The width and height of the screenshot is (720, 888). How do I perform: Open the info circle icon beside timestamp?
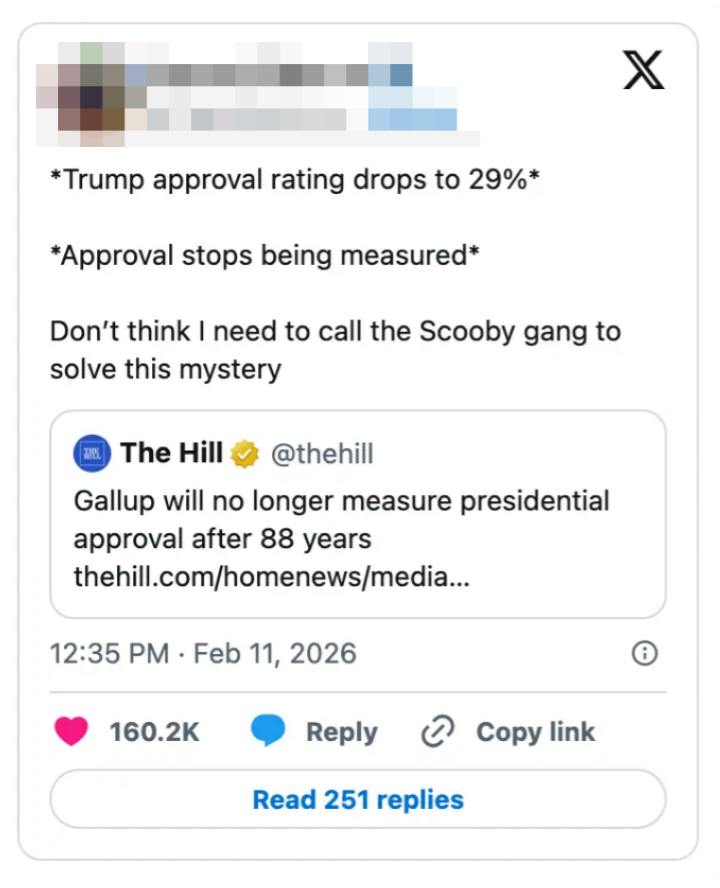pos(646,654)
